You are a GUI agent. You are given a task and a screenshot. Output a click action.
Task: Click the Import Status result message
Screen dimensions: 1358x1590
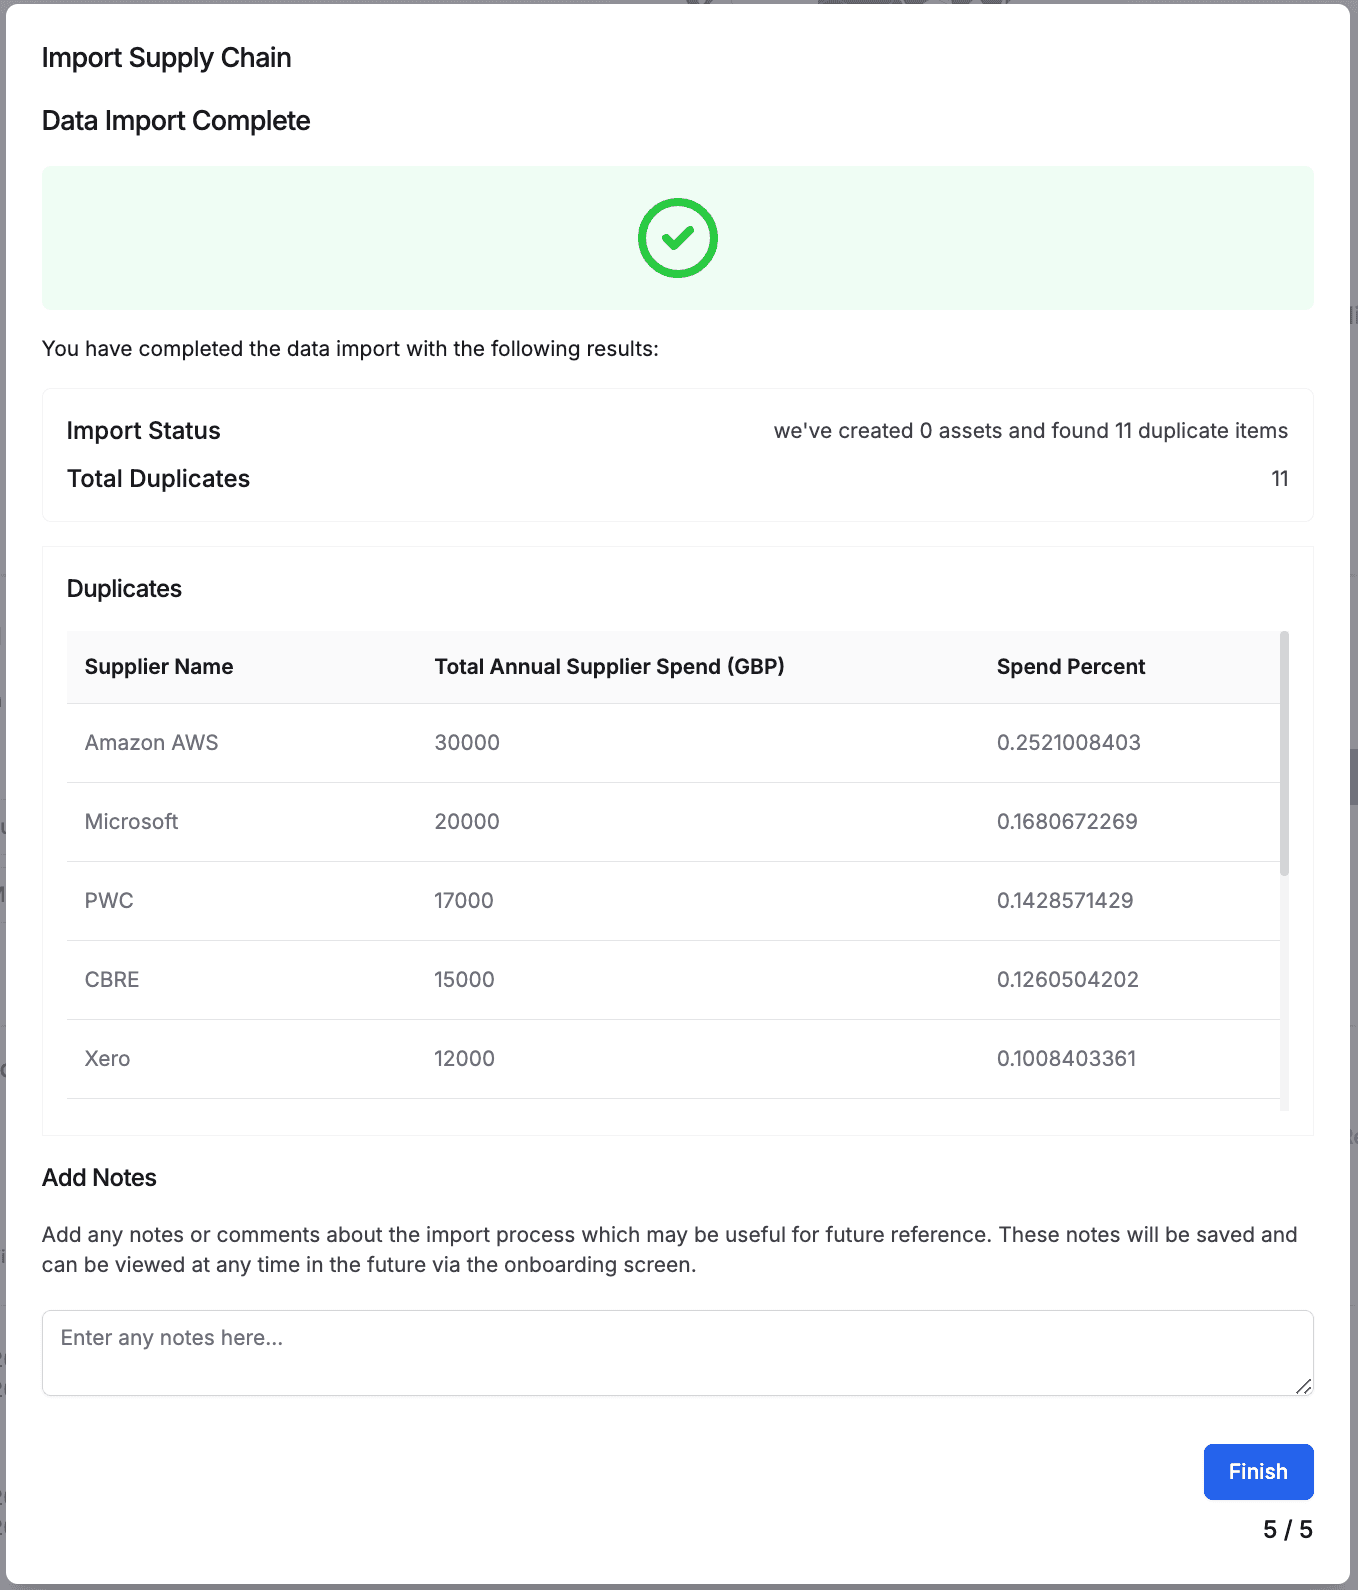pos(1030,431)
